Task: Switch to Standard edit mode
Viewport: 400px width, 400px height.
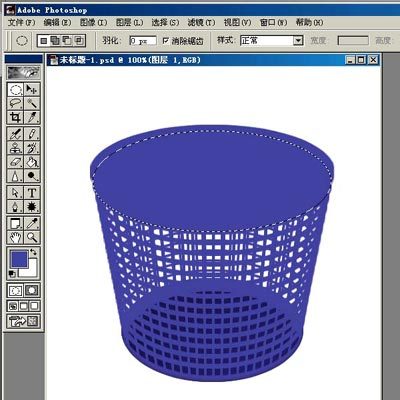Action: (15, 291)
